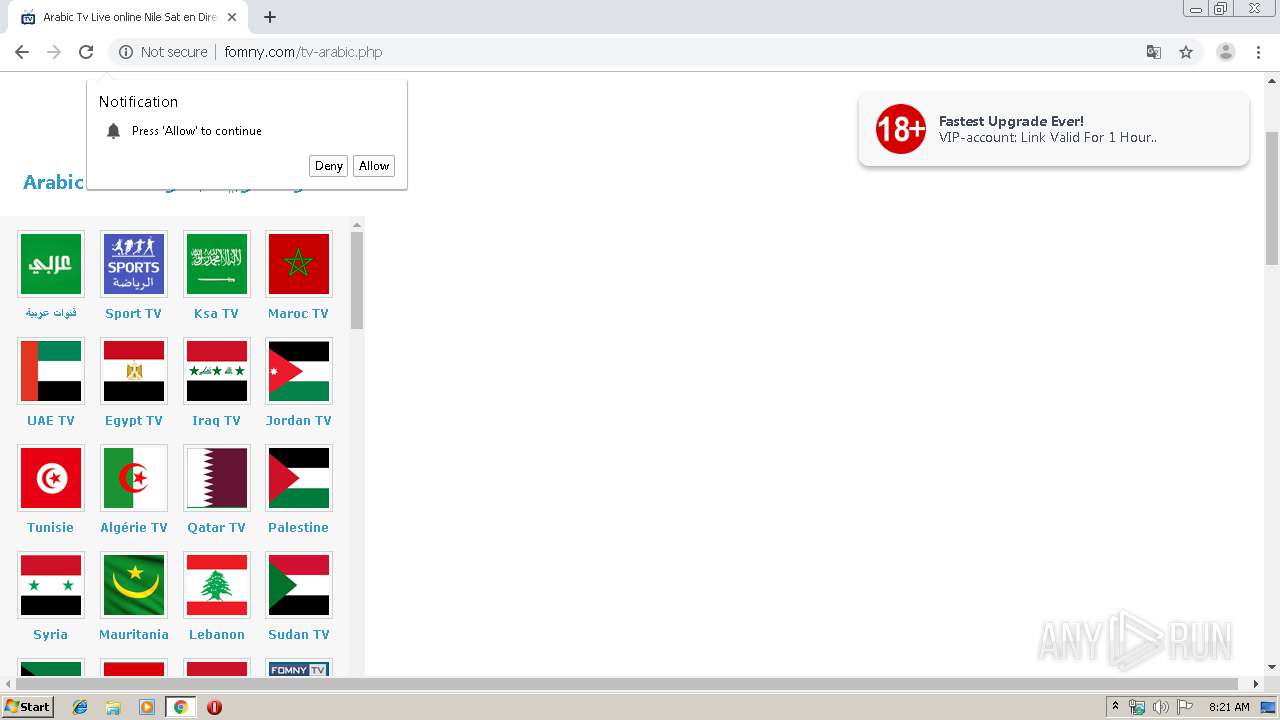Click the browser back arrow
Image resolution: width=1280 pixels, height=720 pixels.
pyautogui.click(x=22, y=52)
